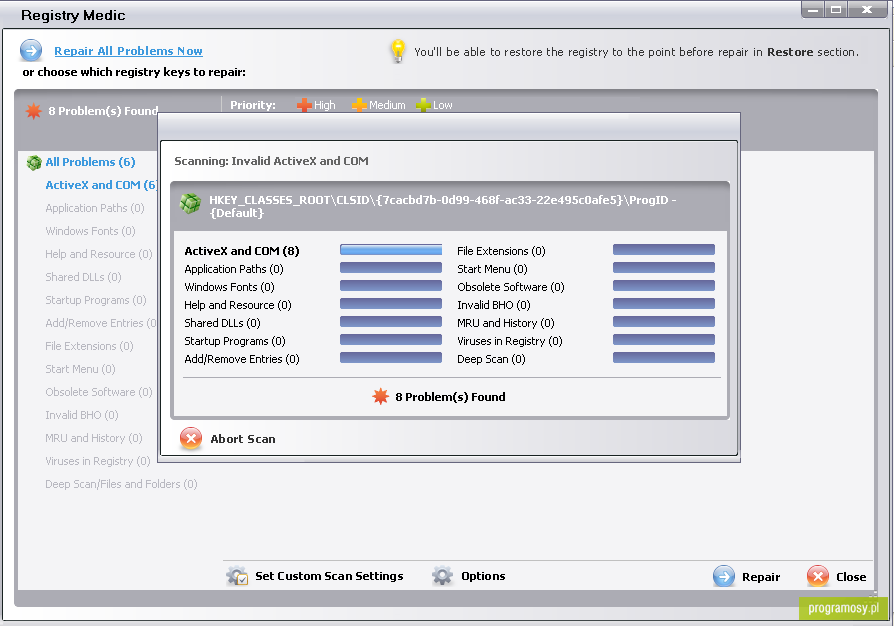The image size is (894, 626).
Task: Click ActiveX and COM (8) in the scan dialog
Action: click(242, 251)
